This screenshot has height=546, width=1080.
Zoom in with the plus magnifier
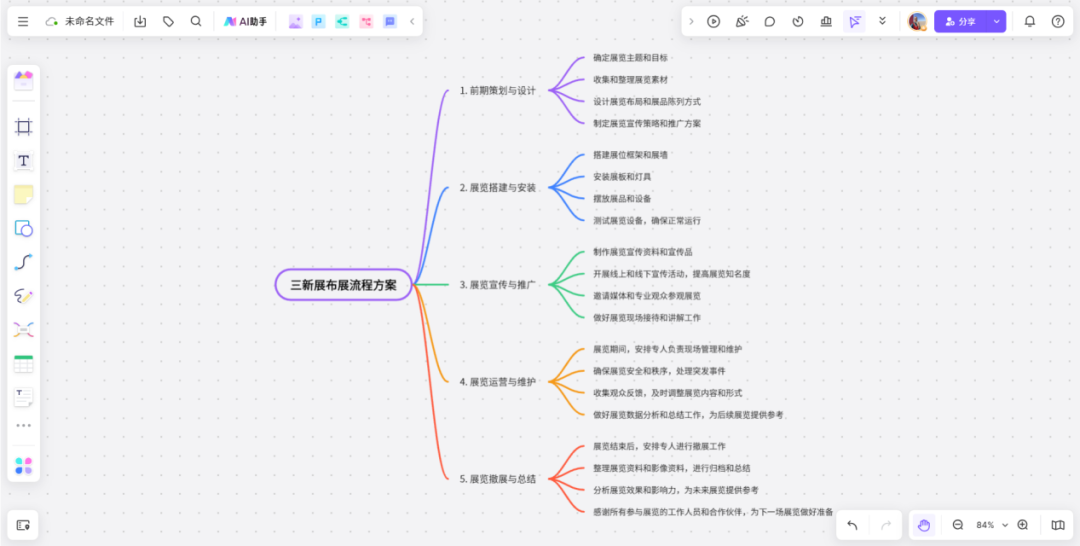(1023, 525)
